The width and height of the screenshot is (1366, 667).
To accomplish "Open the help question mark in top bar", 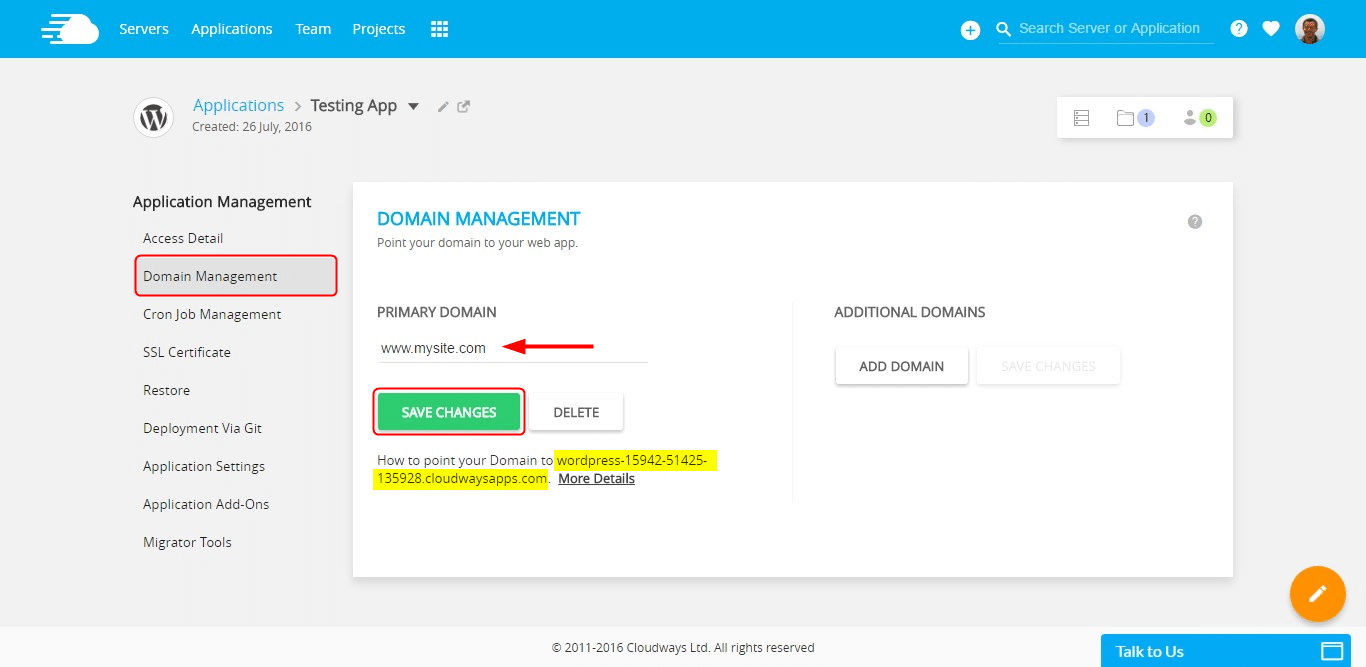I will 1239,29.
